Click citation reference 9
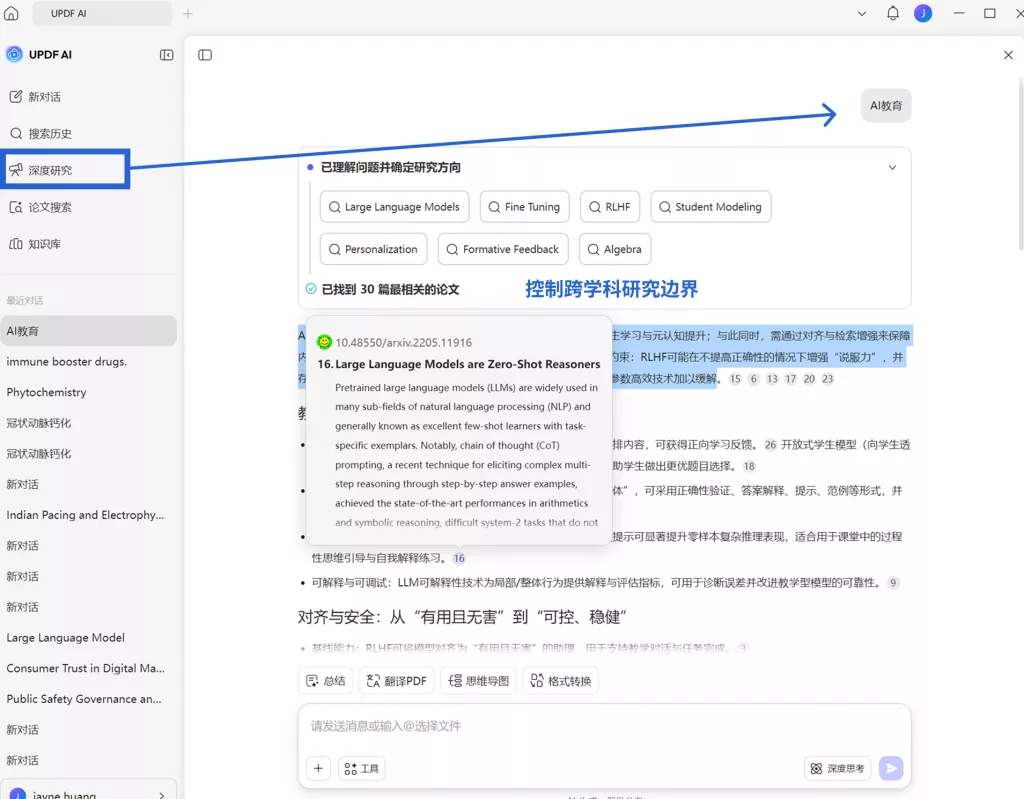 (x=893, y=583)
